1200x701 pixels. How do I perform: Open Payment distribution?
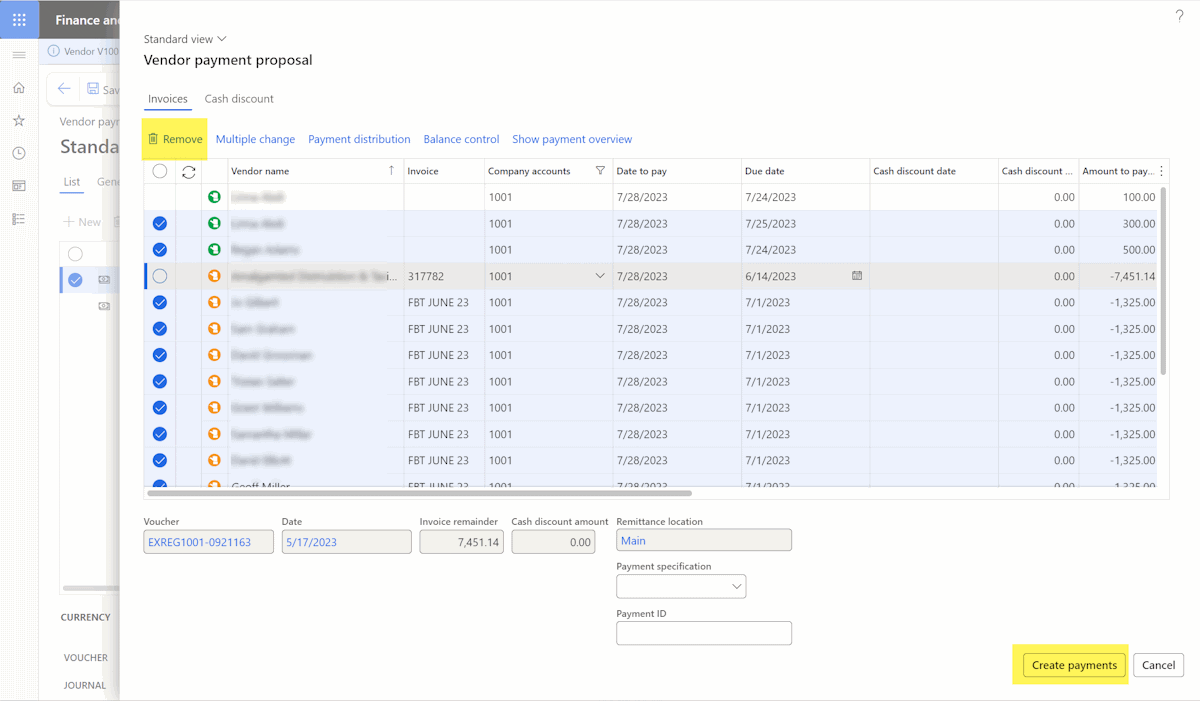coord(359,139)
